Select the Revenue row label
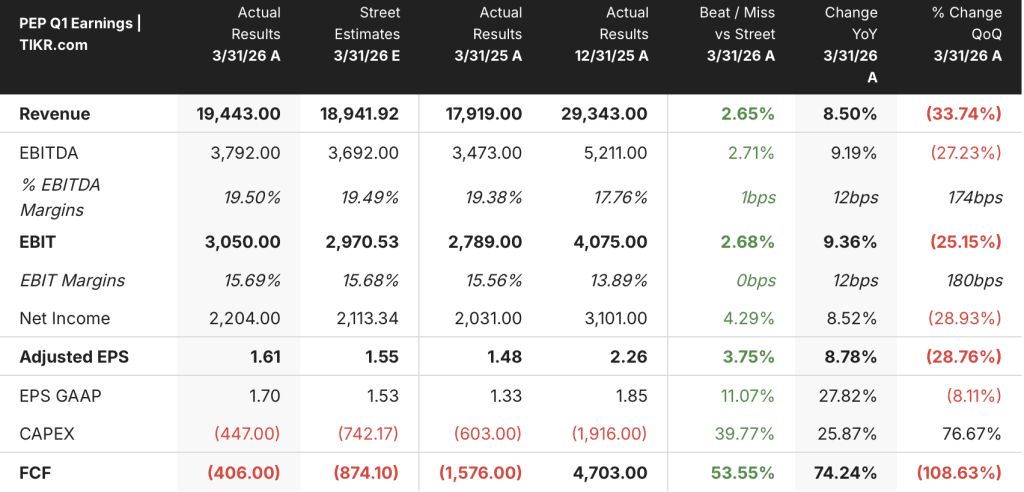 [x=55, y=114]
